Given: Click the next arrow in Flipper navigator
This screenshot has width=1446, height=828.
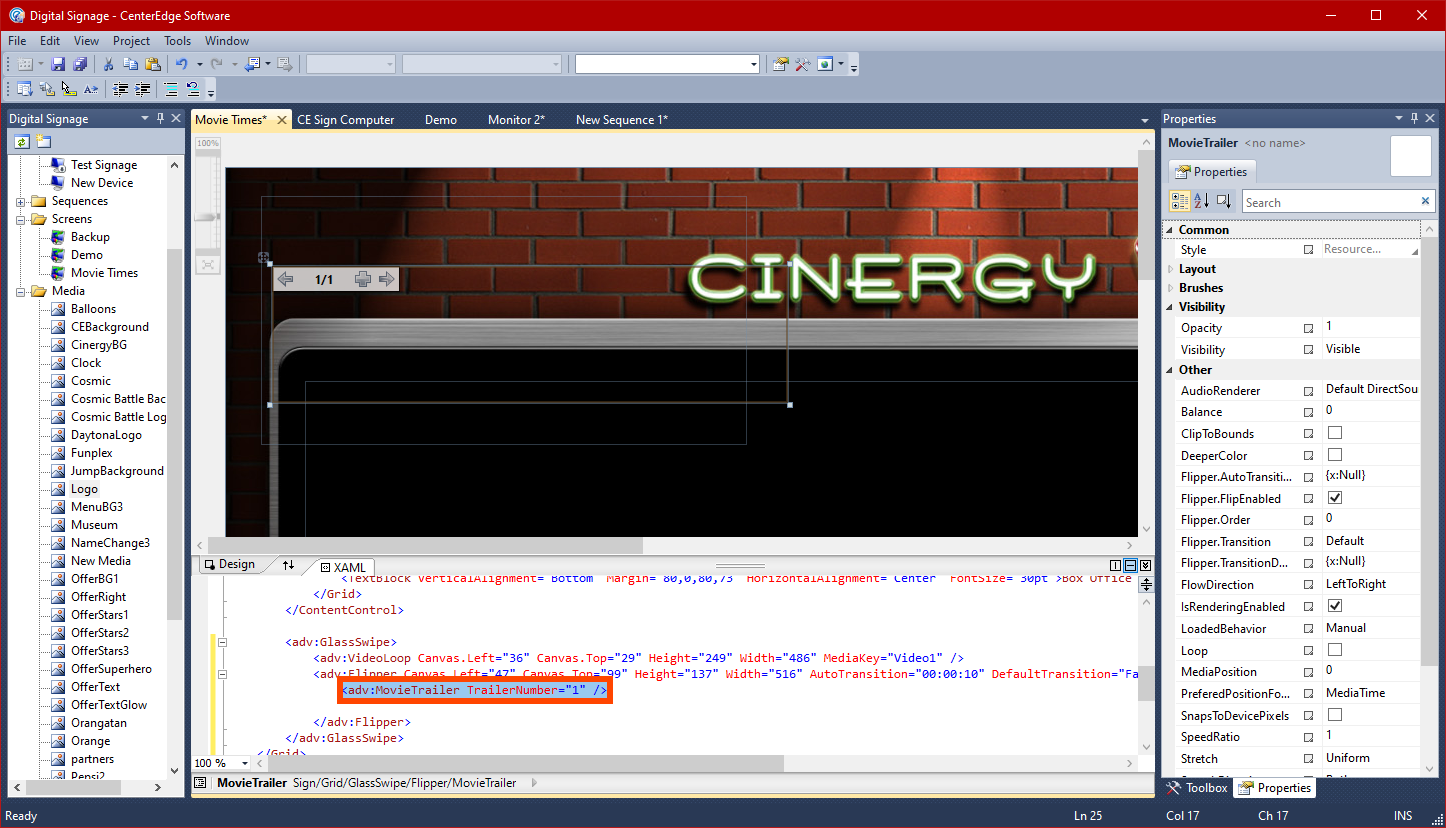Looking at the screenshot, I should 386,279.
